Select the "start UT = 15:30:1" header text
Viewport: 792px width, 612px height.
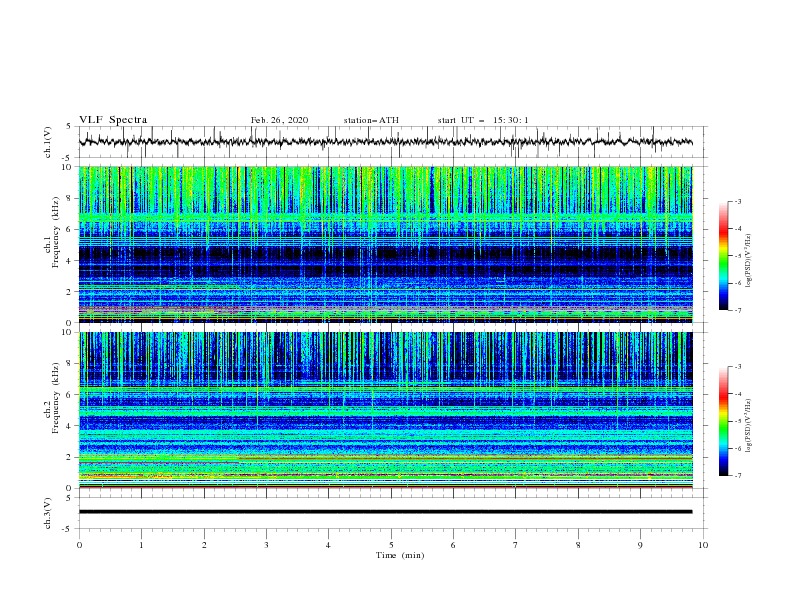[483, 120]
